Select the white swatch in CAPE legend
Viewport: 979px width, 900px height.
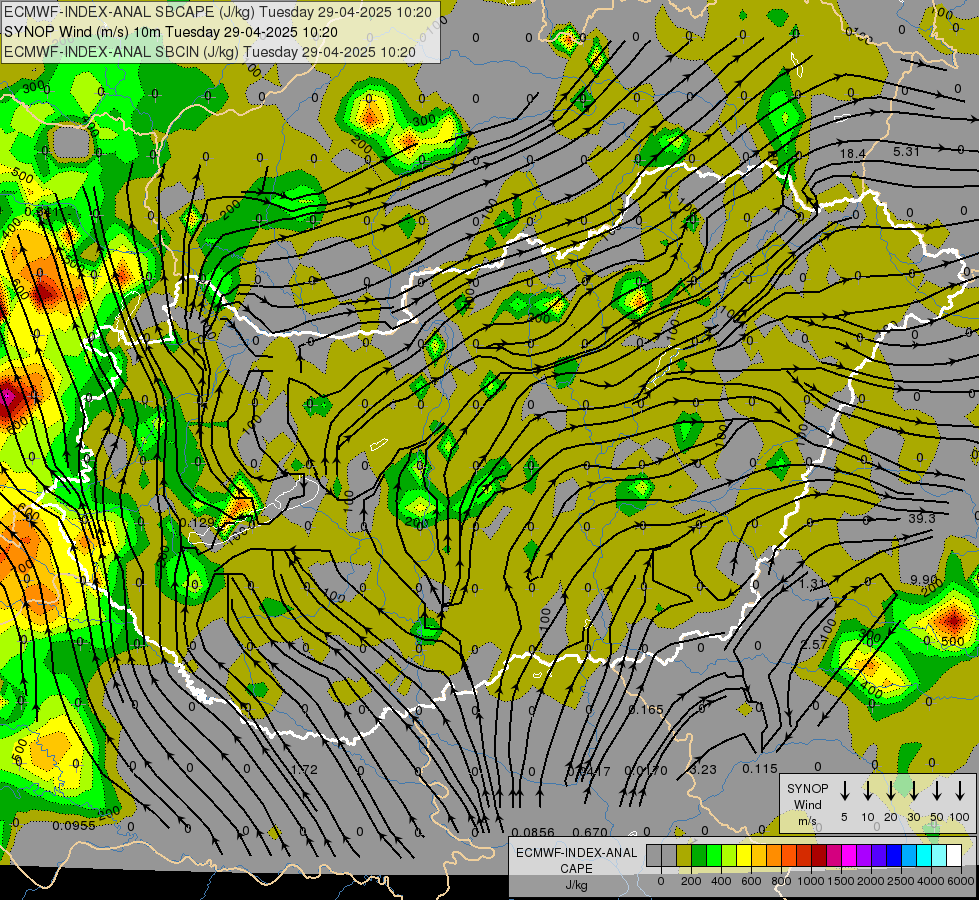[955, 856]
